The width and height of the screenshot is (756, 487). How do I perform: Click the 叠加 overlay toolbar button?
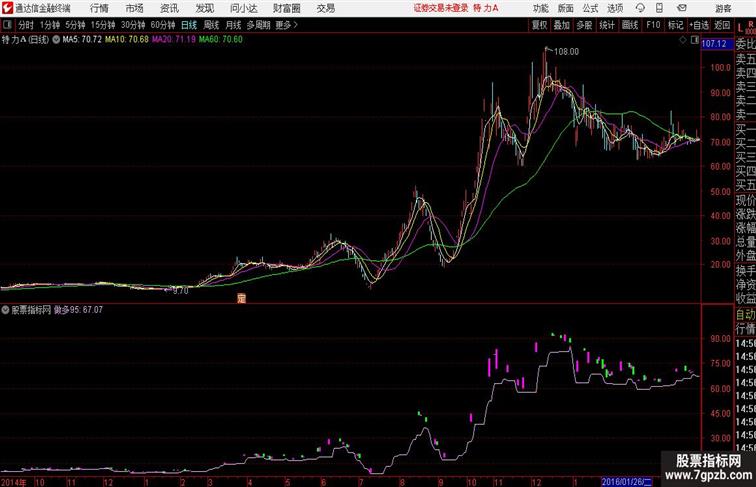click(562, 25)
